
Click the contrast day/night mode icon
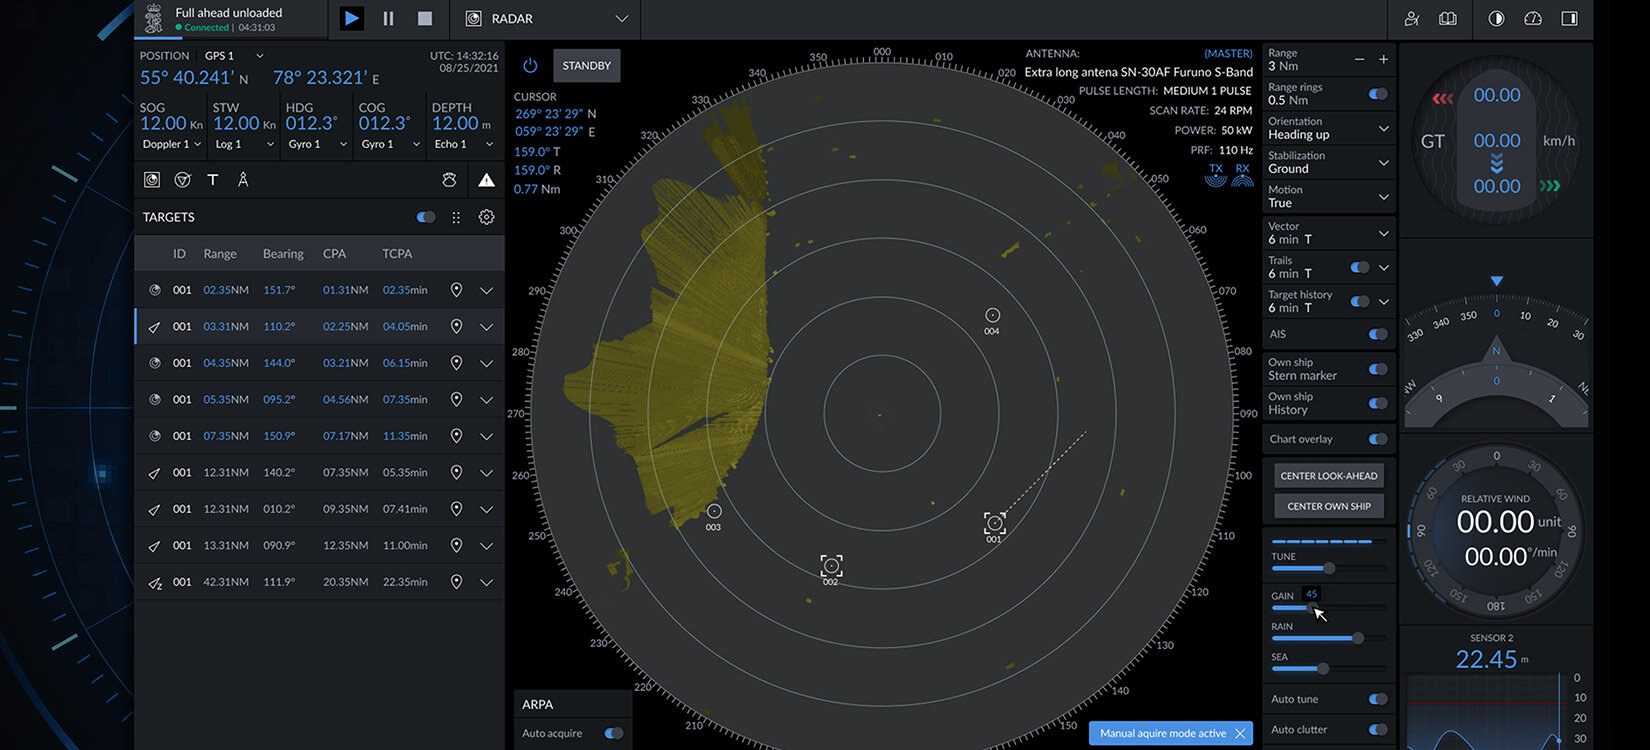coord(1496,19)
